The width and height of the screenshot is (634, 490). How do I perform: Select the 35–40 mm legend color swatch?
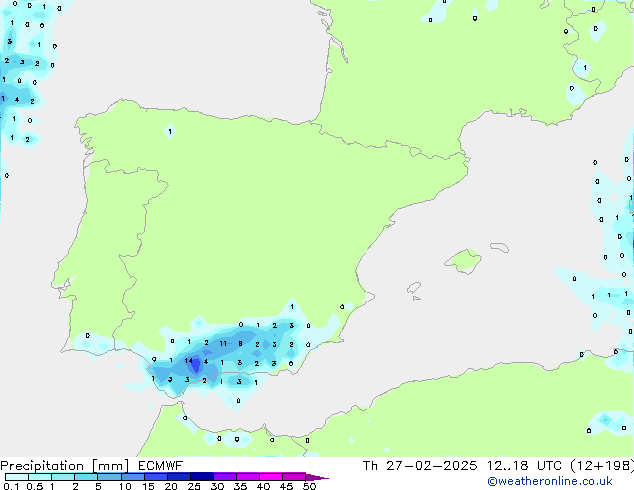[247, 477]
